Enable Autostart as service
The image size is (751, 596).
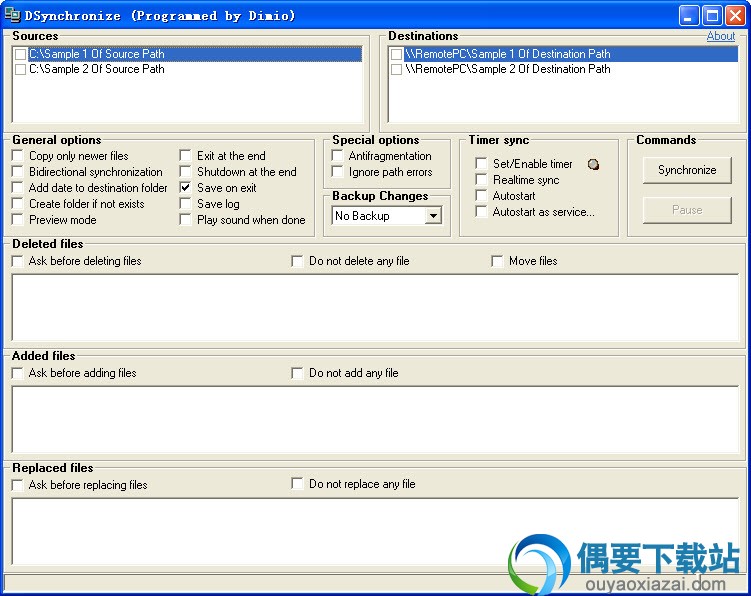[481, 212]
